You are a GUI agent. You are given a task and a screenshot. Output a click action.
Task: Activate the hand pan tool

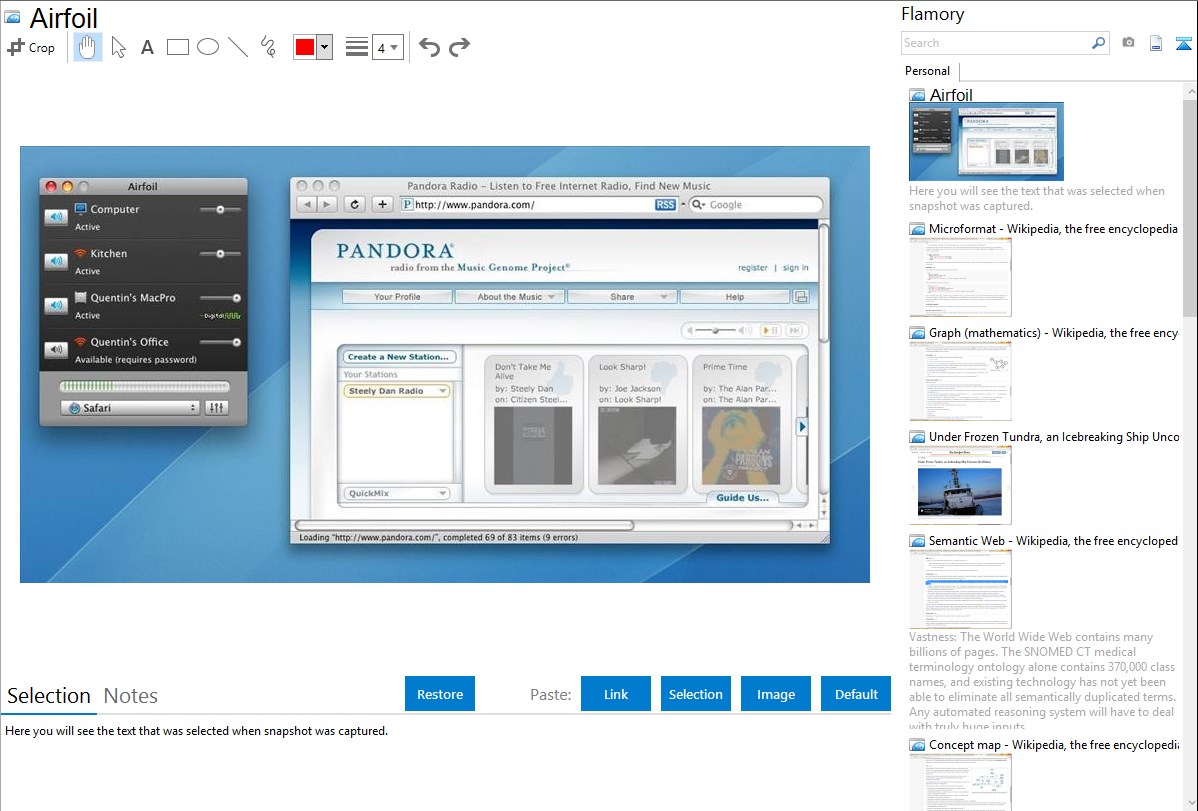click(88, 47)
